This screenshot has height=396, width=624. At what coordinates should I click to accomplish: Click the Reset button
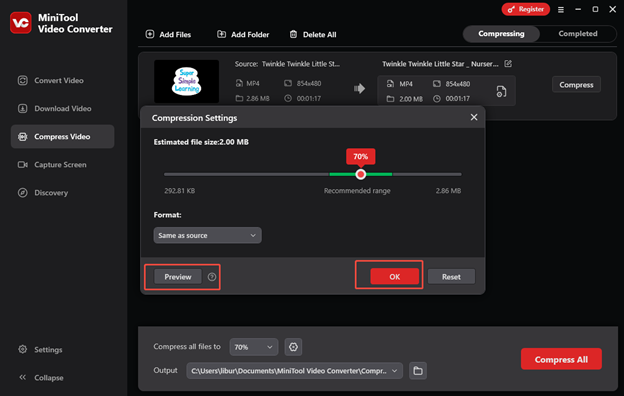click(451, 277)
